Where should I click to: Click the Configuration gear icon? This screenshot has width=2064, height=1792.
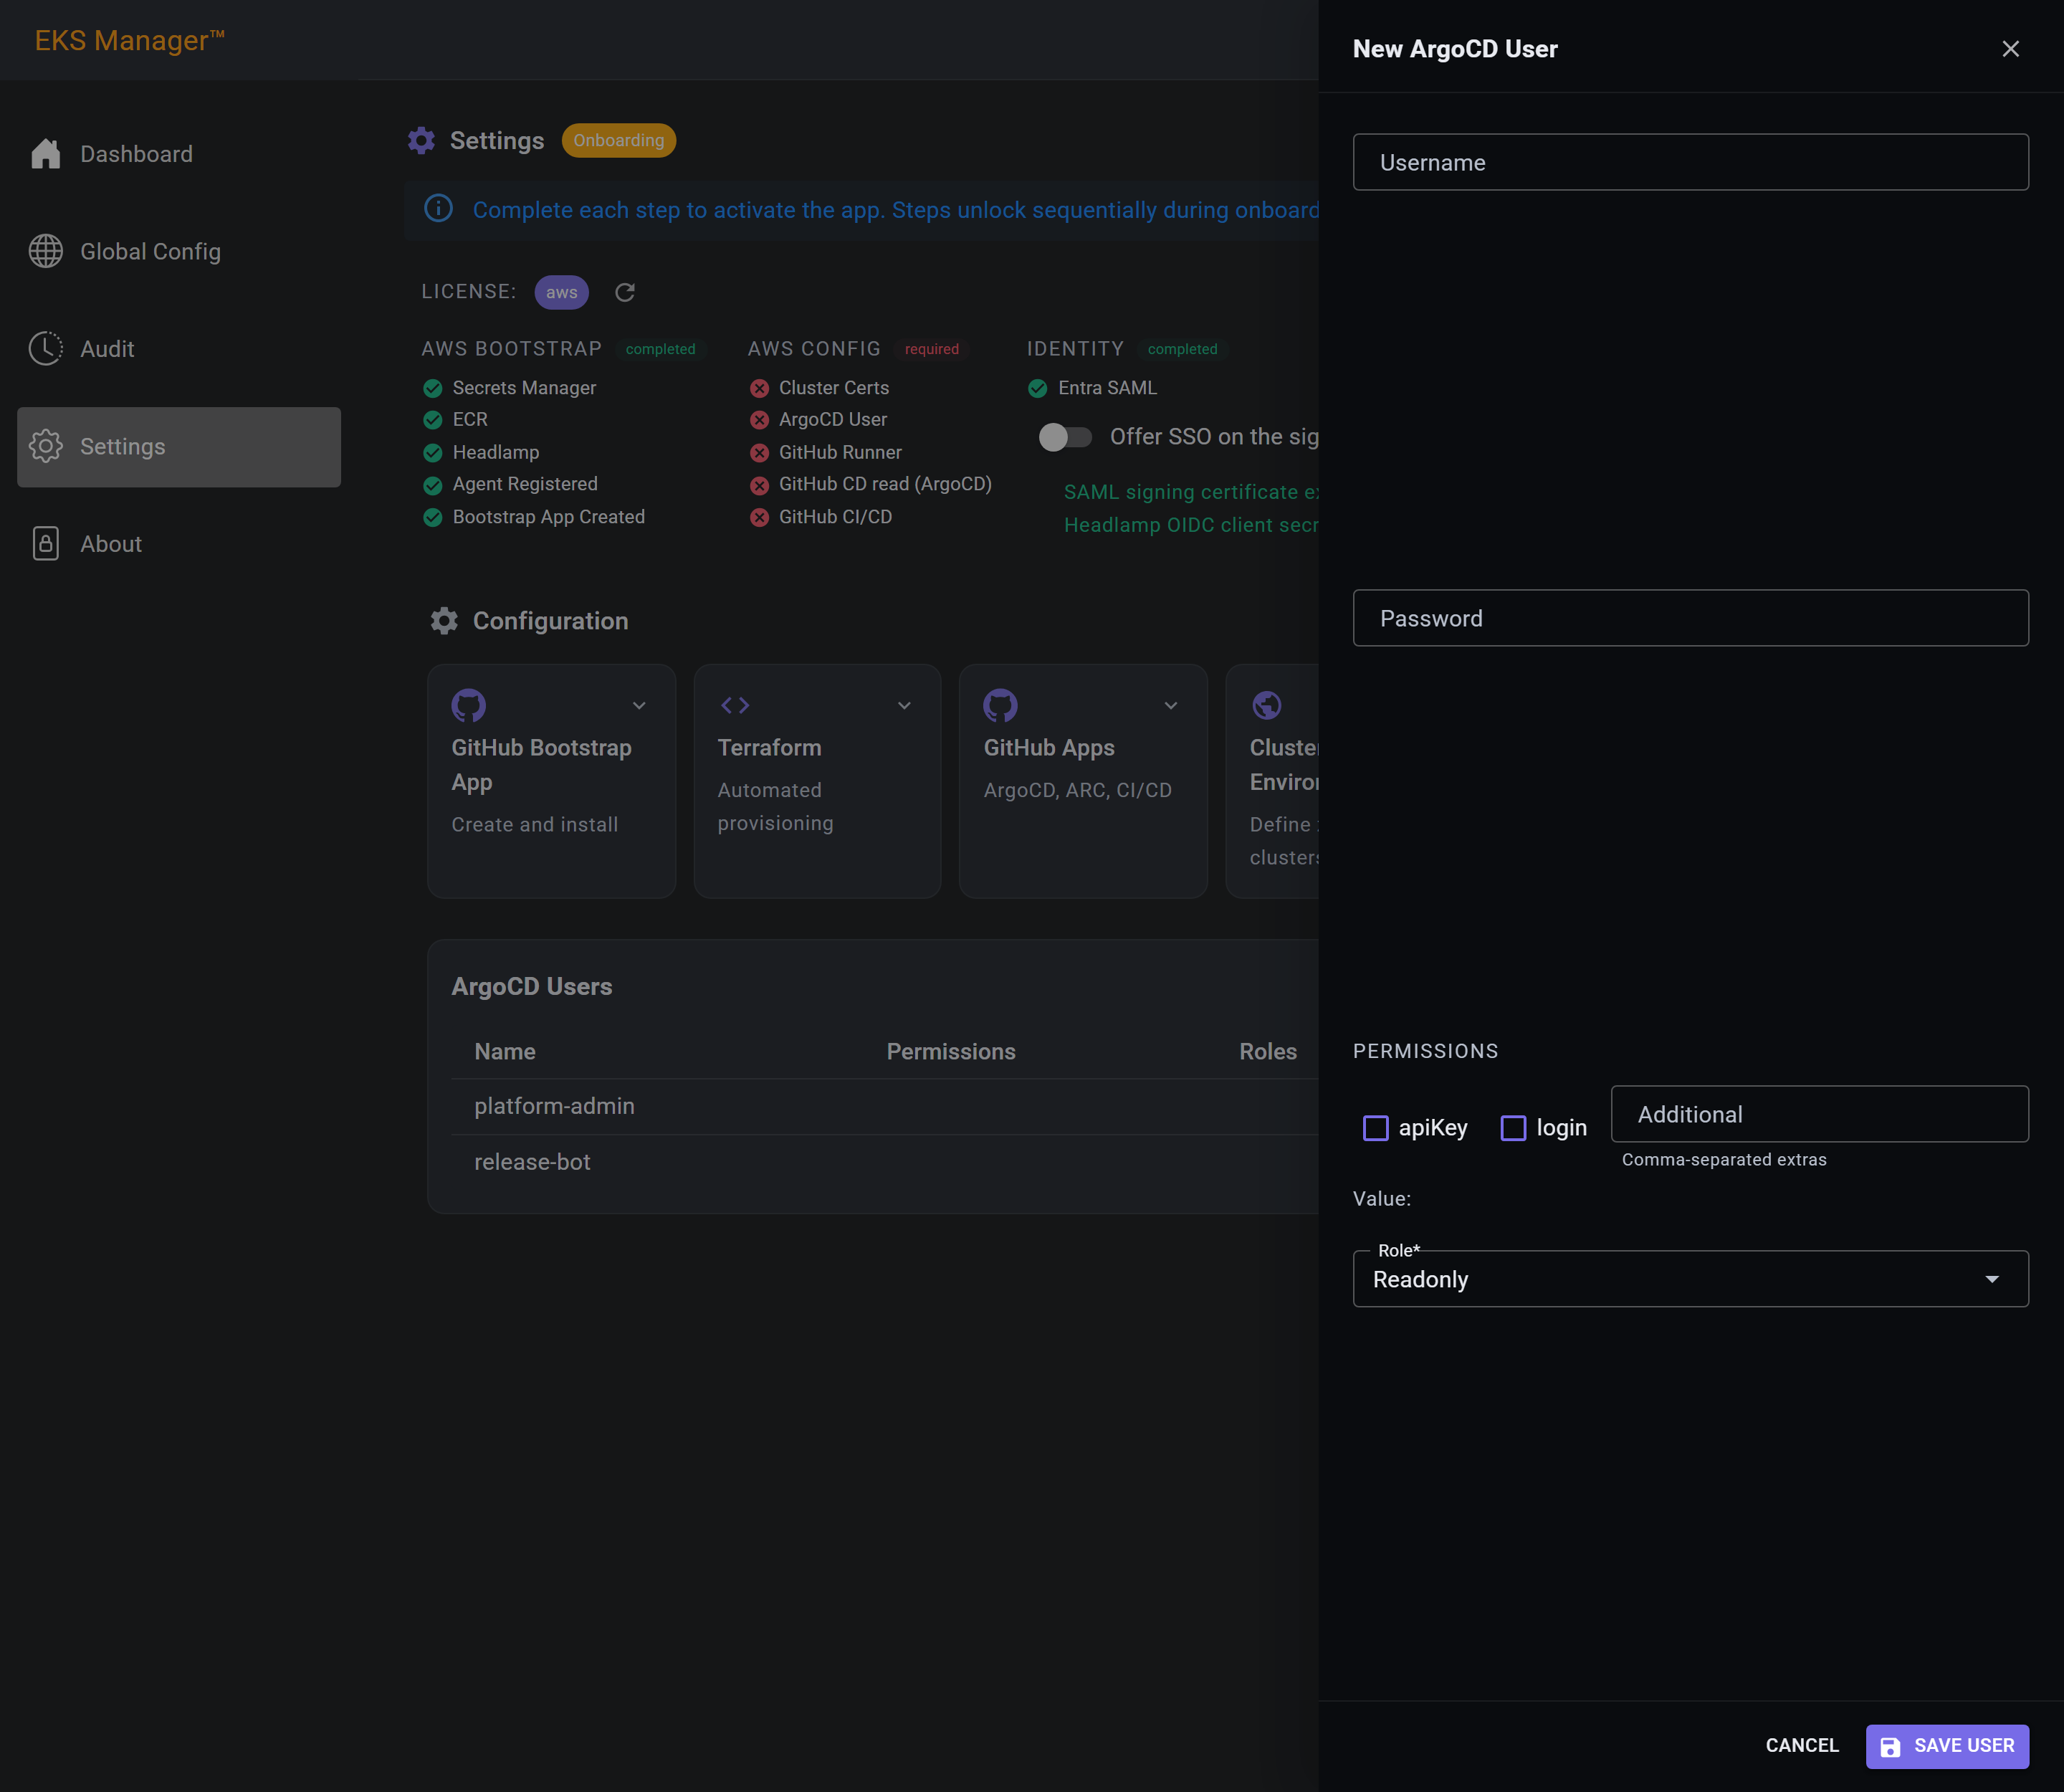(444, 621)
